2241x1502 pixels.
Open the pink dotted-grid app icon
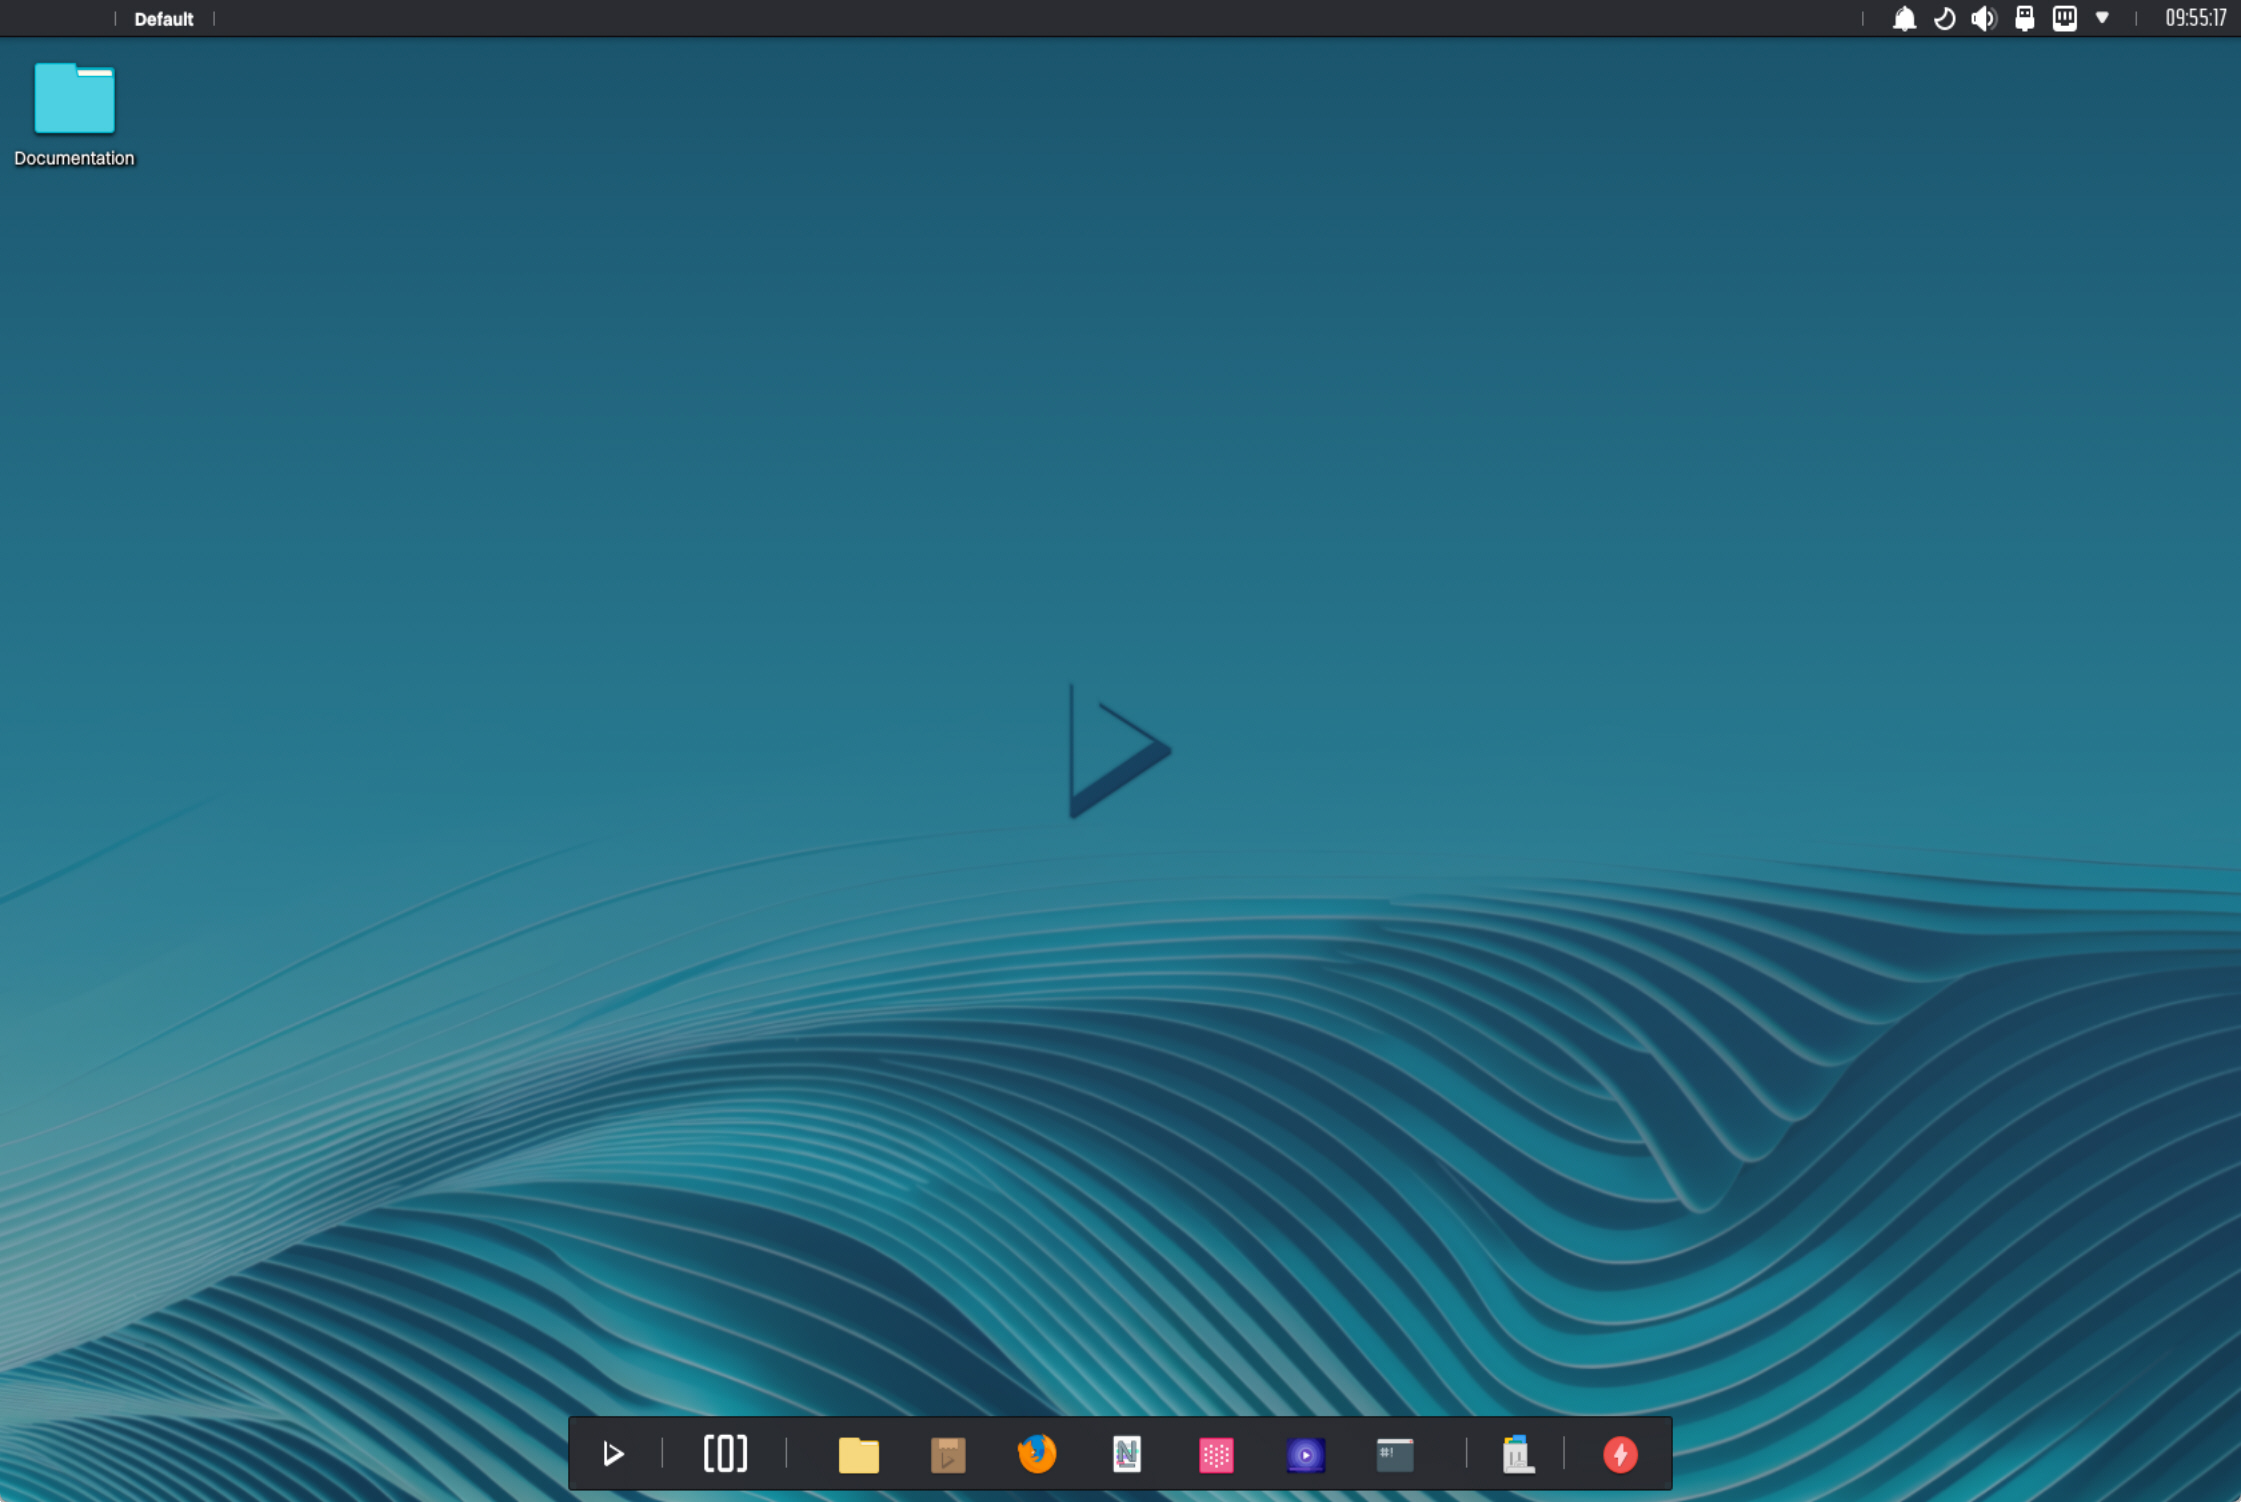(1216, 1455)
